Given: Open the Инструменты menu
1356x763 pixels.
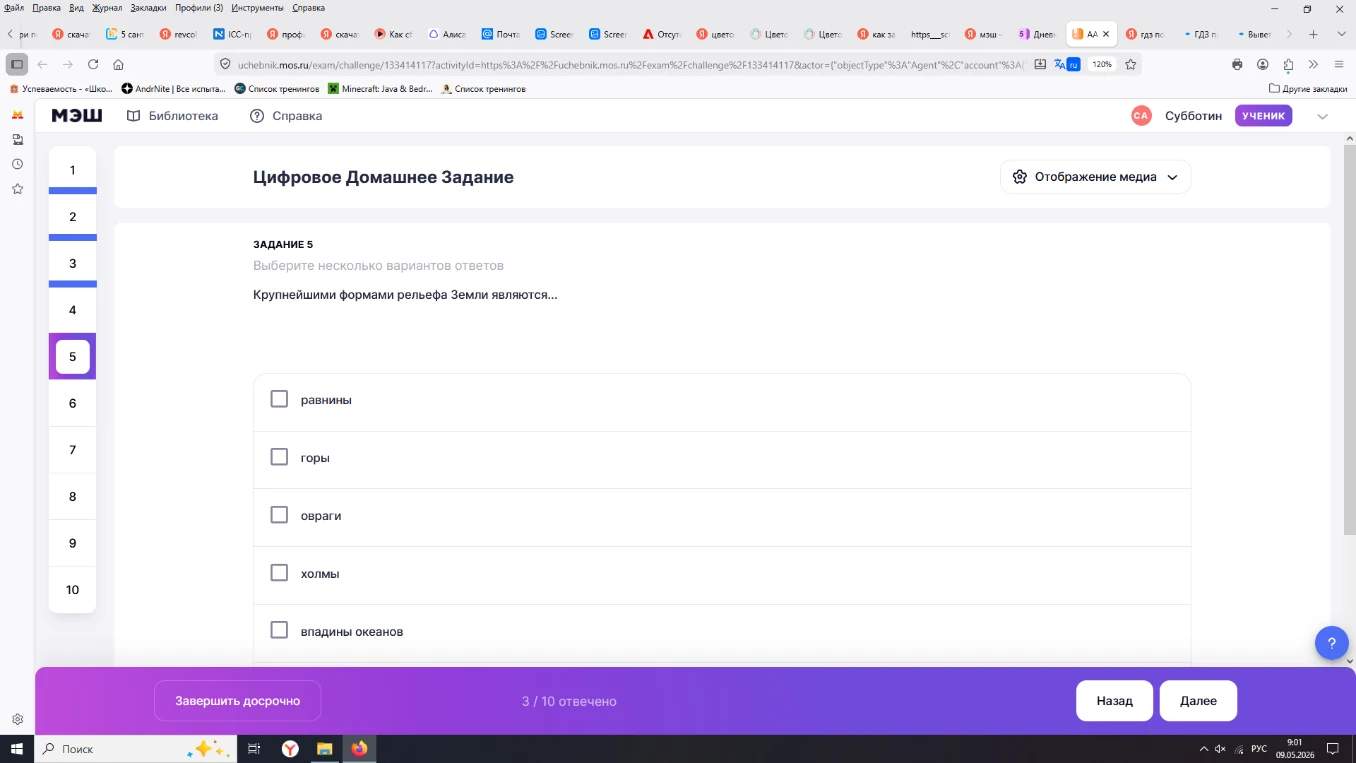Looking at the screenshot, I should click(x=257, y=7).
